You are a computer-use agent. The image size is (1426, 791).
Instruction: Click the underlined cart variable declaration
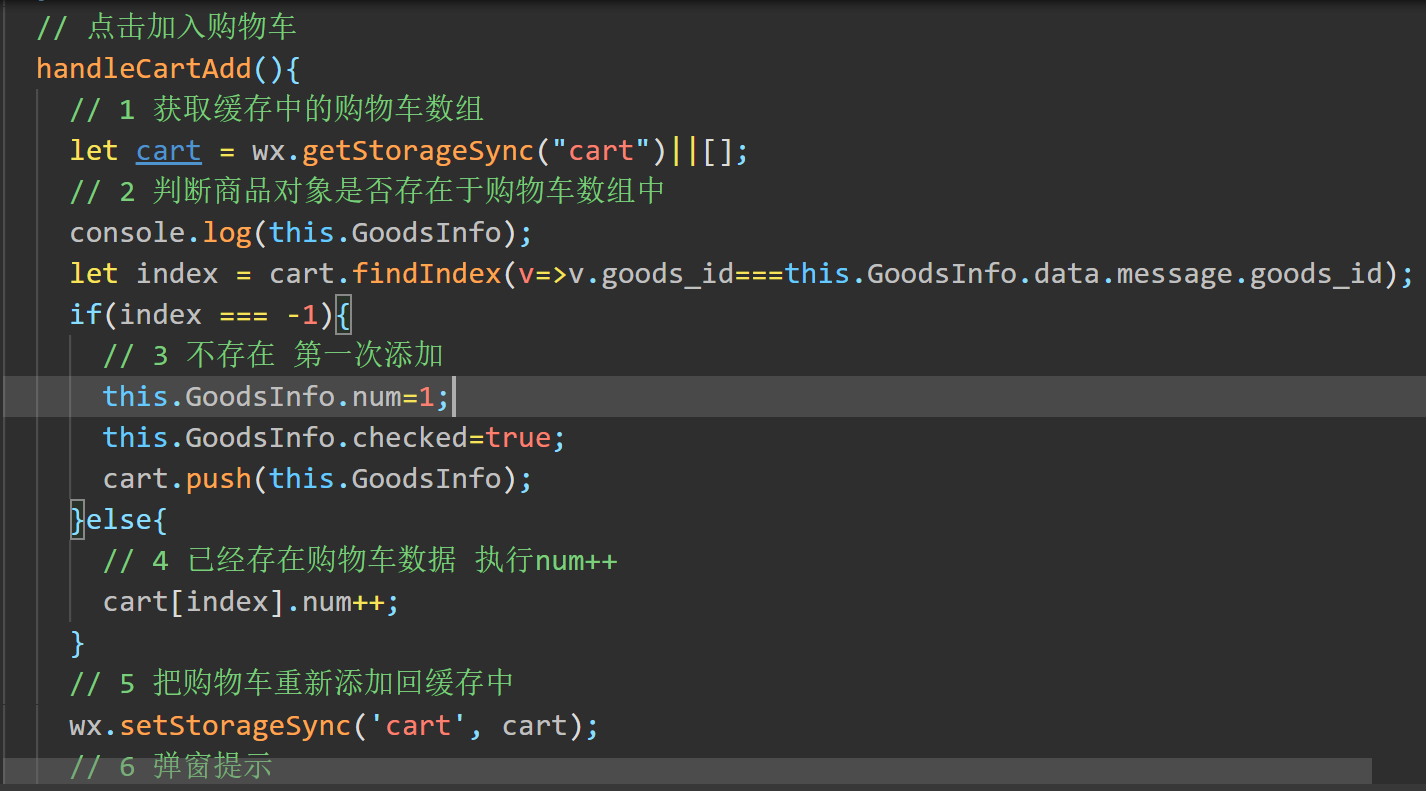click(x=169, y=151)
